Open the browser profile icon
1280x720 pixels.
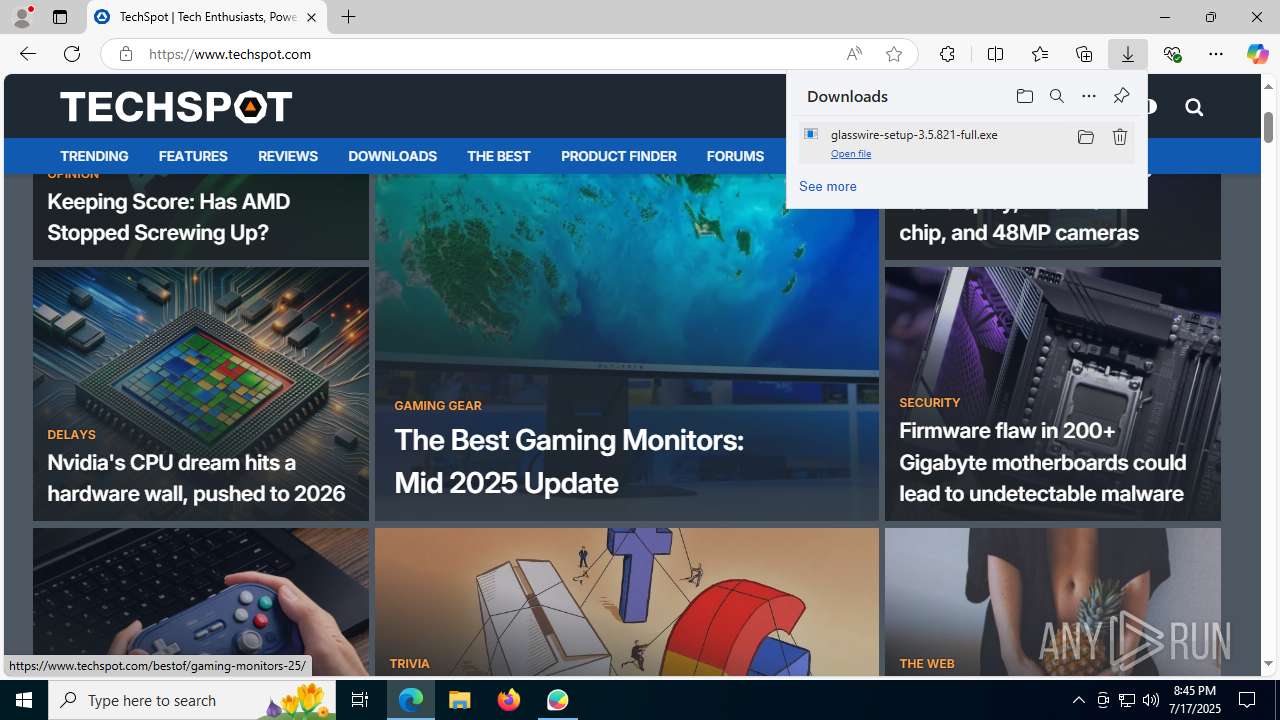21,17
